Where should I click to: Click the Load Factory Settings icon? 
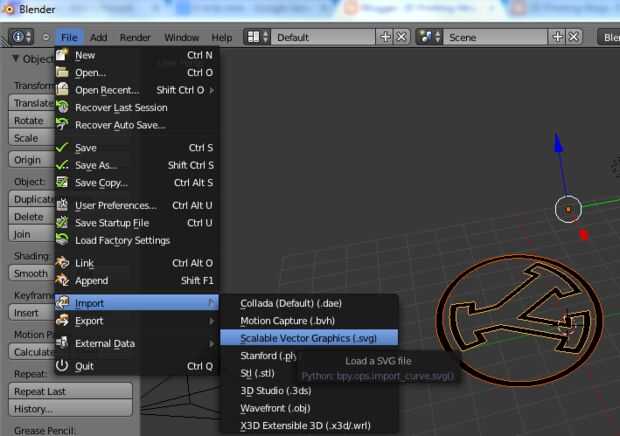[62, 240]
